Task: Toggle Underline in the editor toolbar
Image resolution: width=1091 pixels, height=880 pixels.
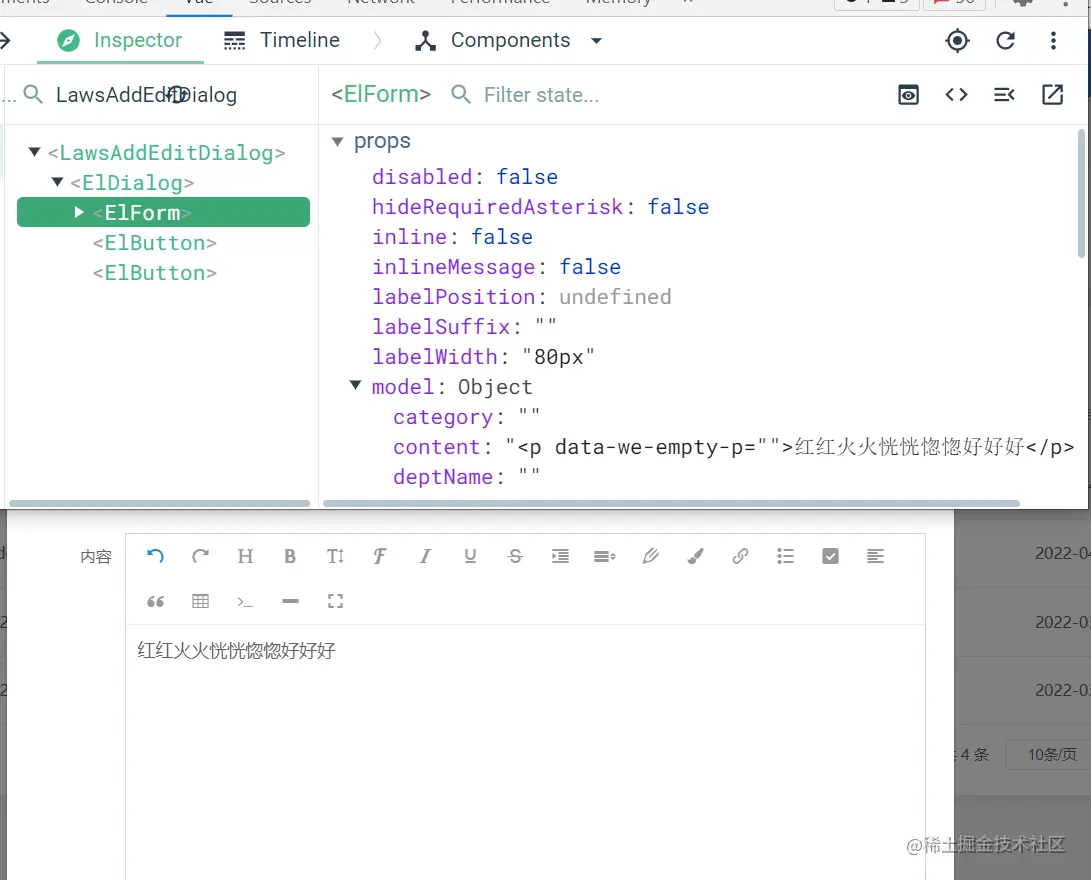Action: pos(470,556)
